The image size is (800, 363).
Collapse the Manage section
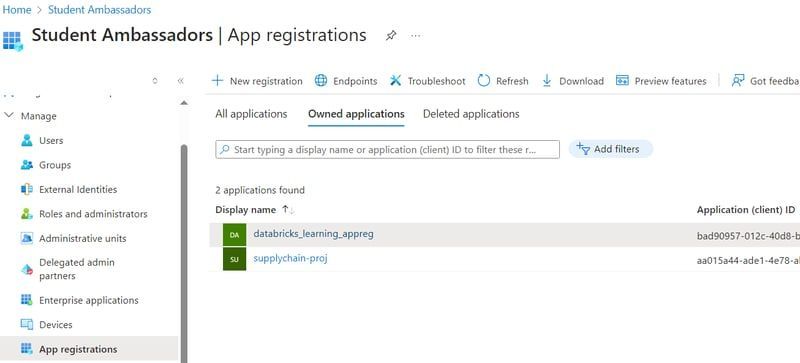[x=9, y=115]
